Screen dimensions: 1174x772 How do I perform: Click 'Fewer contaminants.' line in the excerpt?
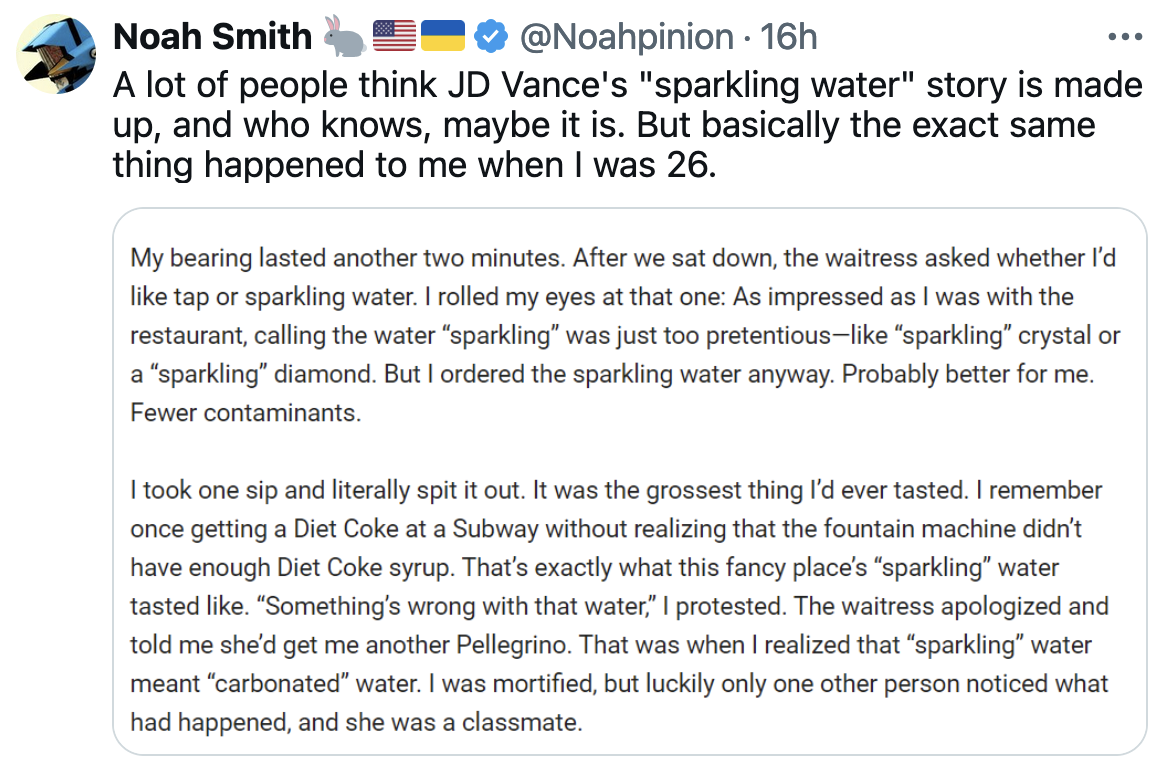click(x=245, y=413)
